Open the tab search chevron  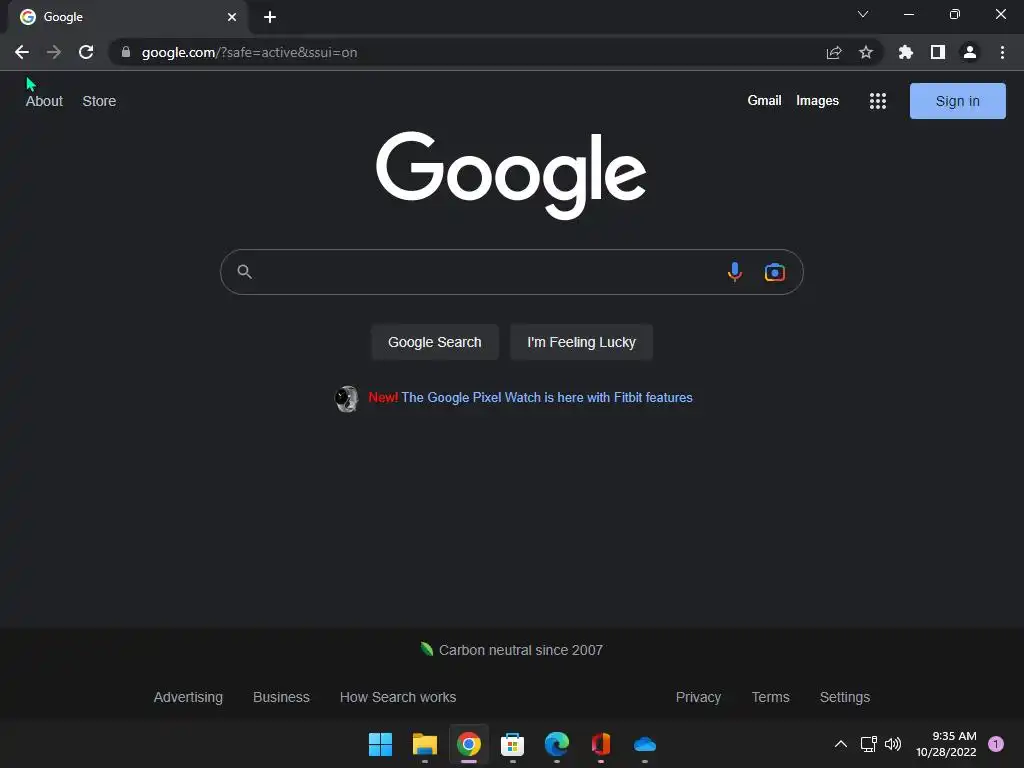[x=863, y=14]
